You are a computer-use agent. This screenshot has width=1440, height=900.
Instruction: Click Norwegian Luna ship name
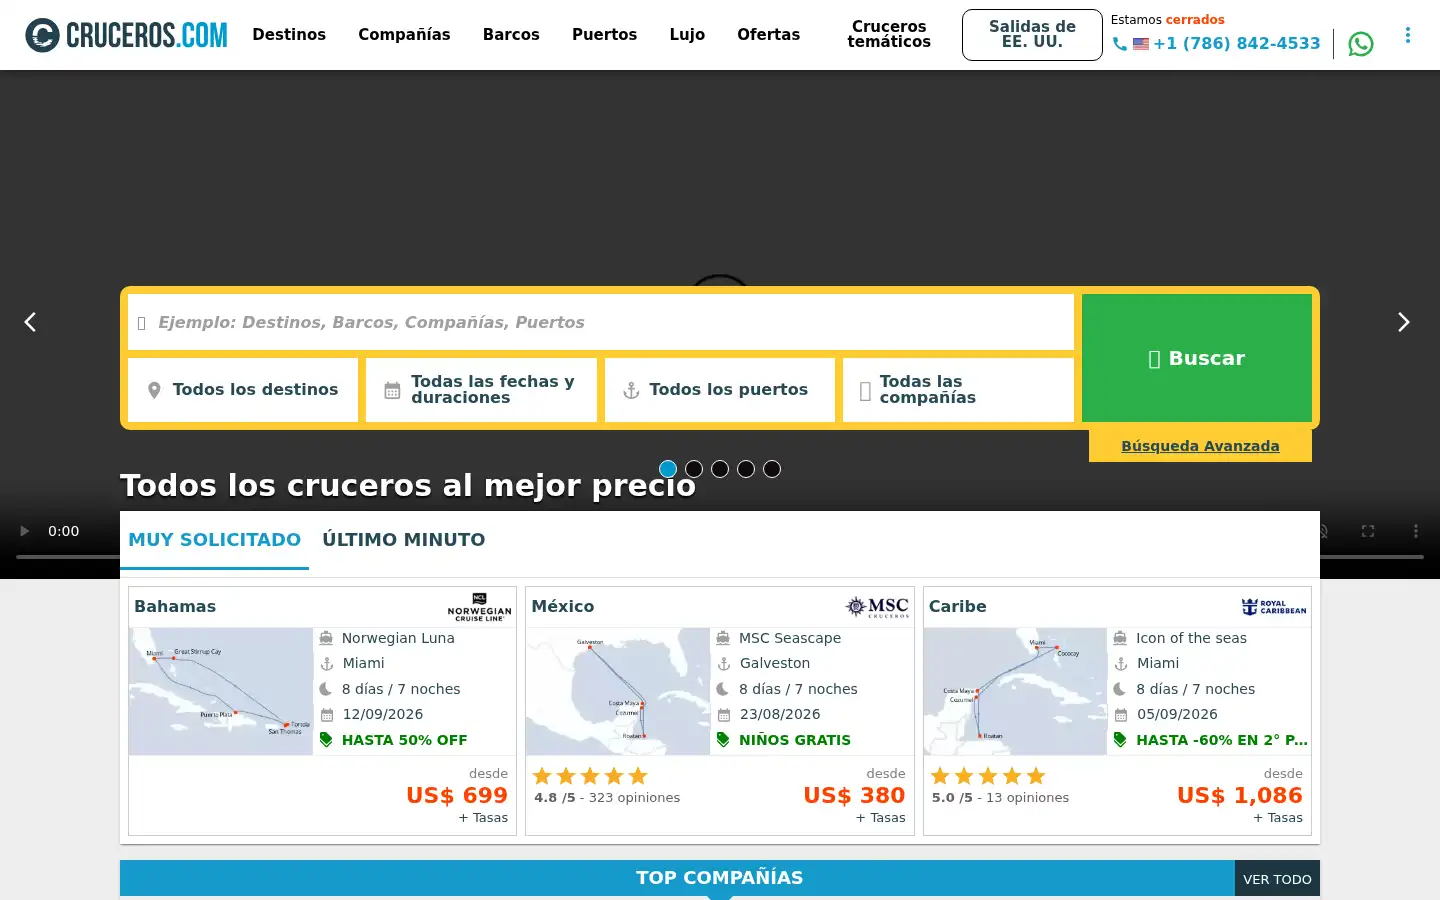coord(398,638)
